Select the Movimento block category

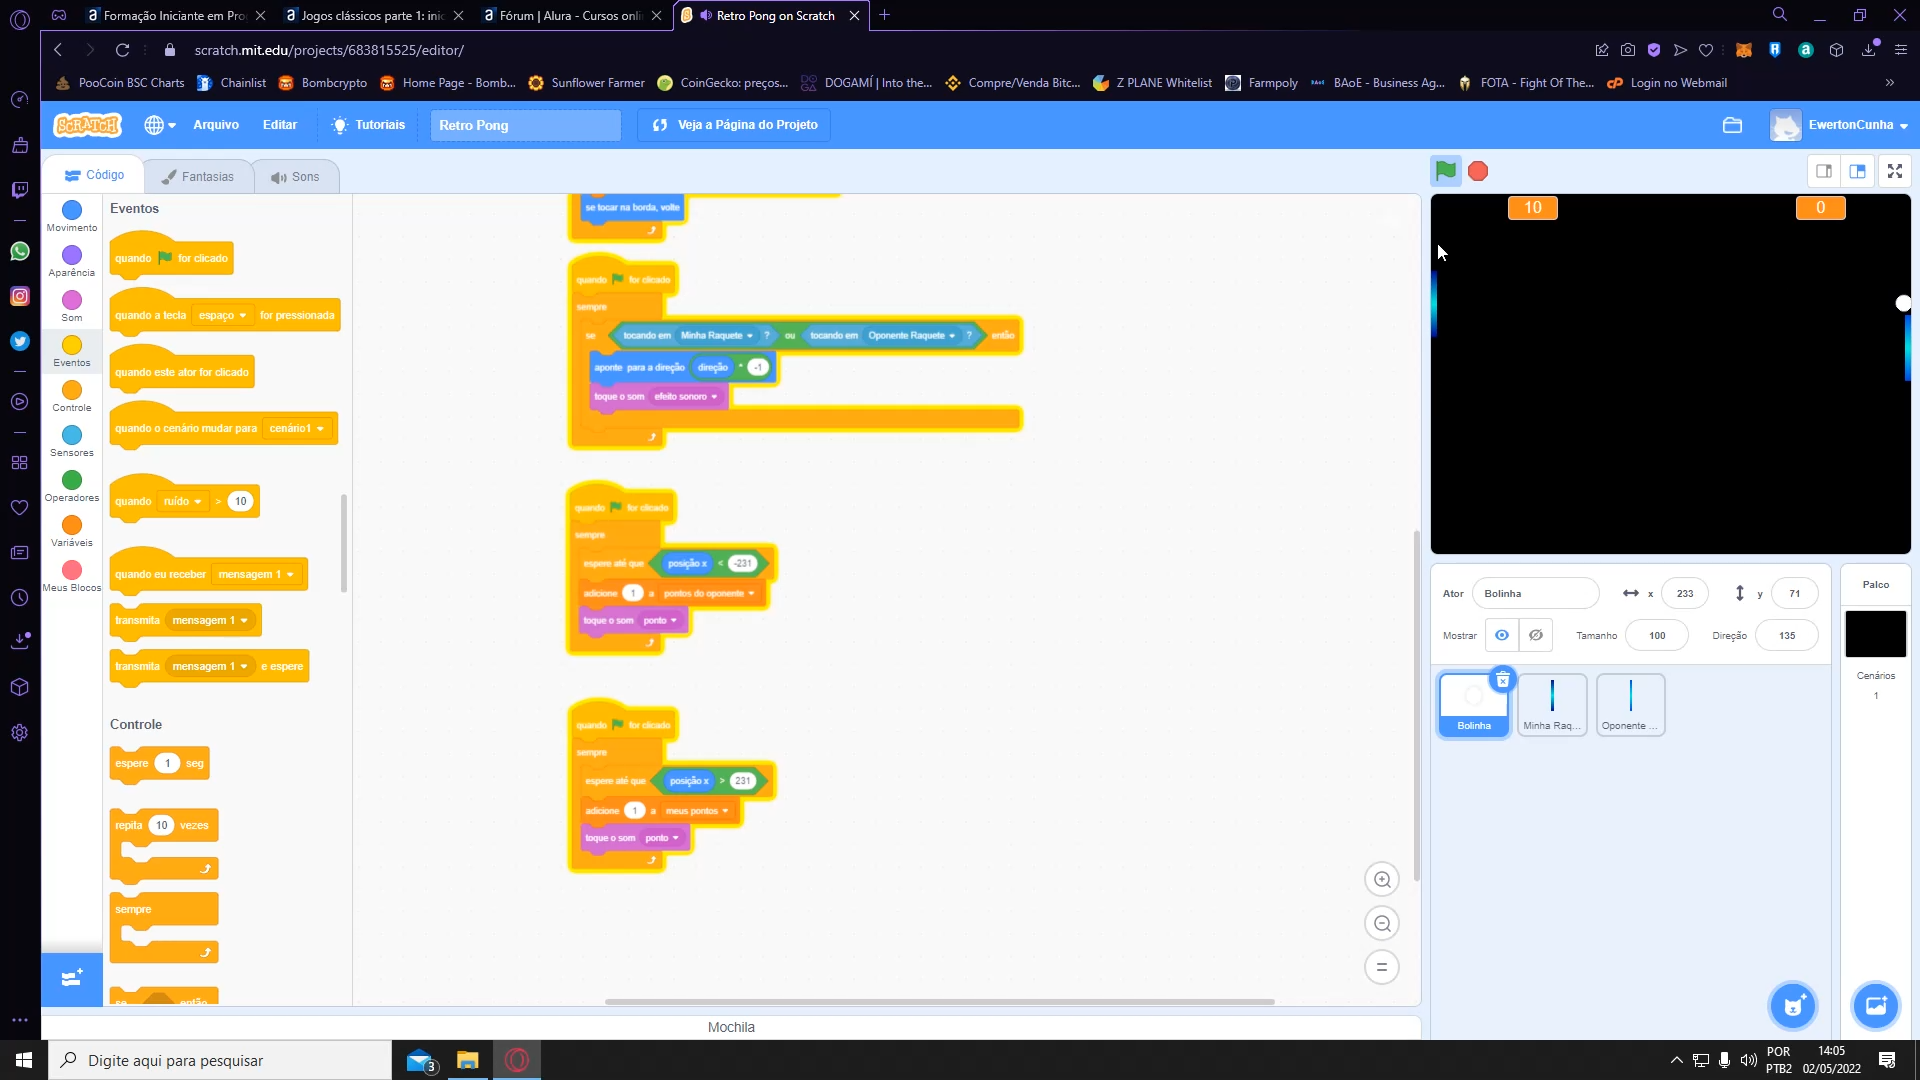[72, 216]
